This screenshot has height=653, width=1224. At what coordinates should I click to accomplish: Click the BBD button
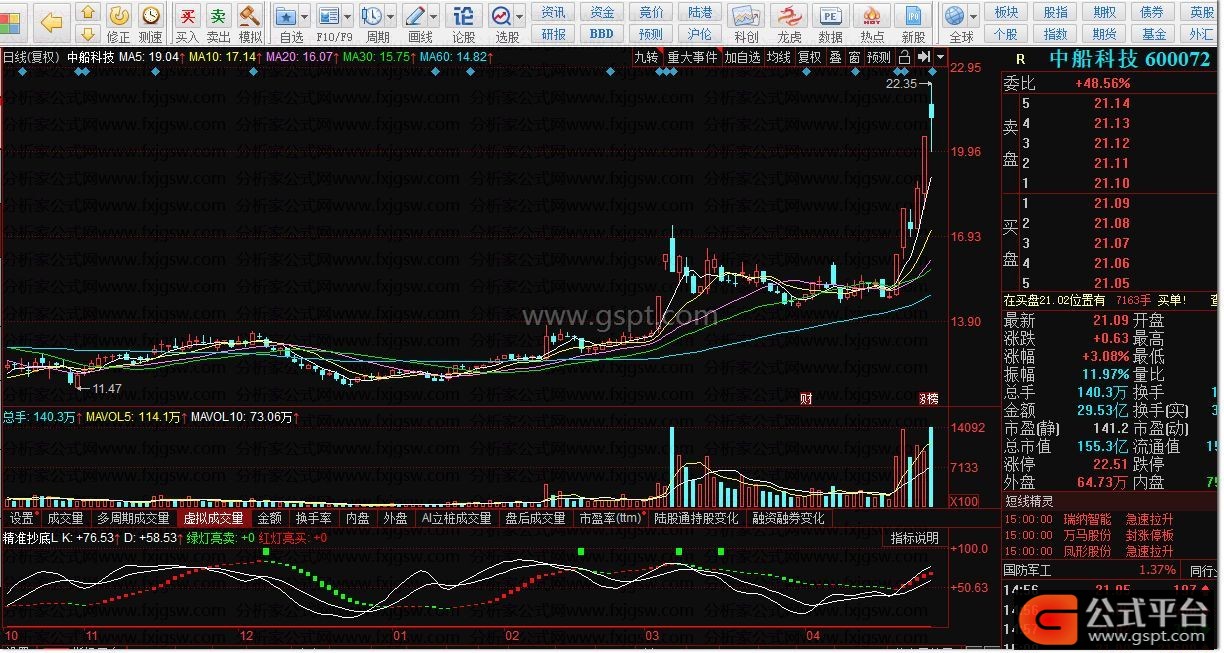[x=602, y=34]
